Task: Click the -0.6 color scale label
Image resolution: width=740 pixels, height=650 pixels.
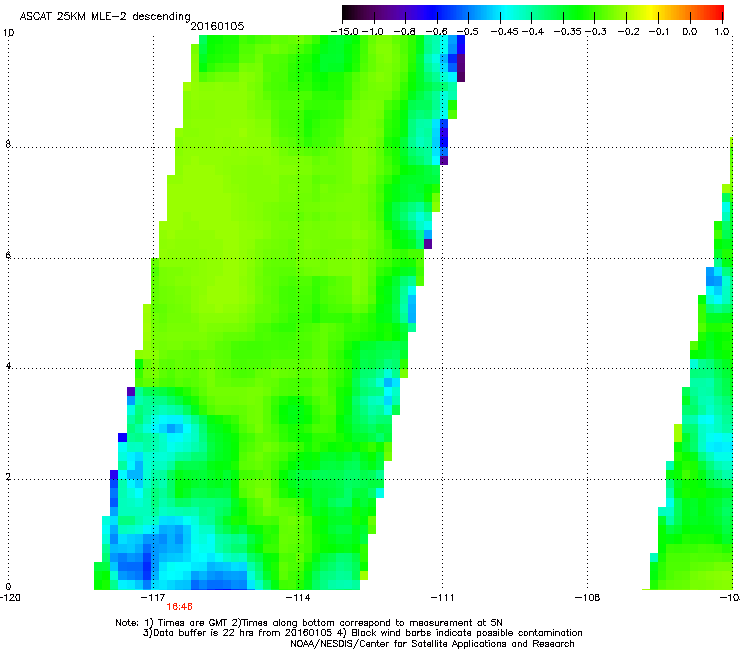Action: pos(437,32)
